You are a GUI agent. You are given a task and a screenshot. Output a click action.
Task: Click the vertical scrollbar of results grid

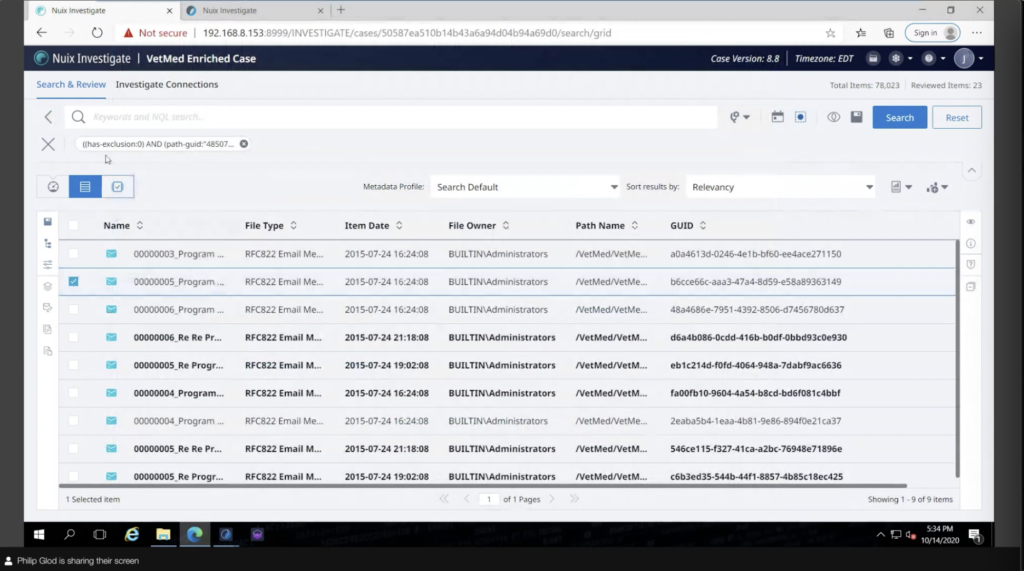pyautogui.click(x=957, y=358)
